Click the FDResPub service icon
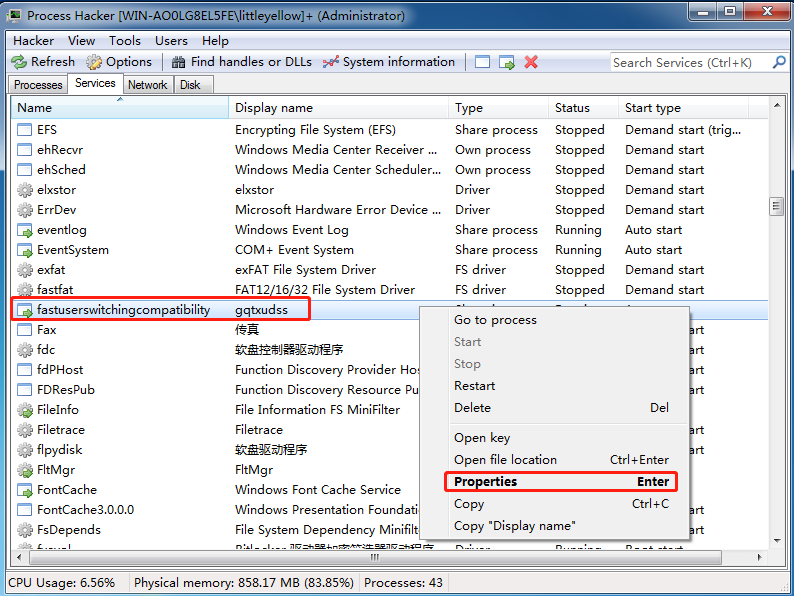Viewport: 794px width, 596px height. (x=25, y=390)
